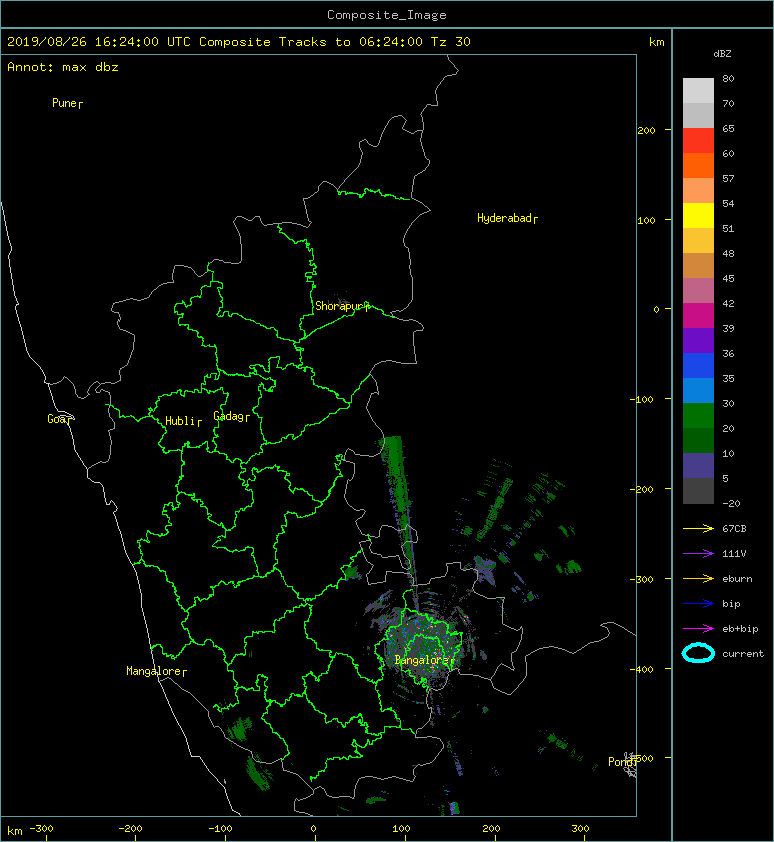Click the Goa label on the coast

coord(57,419)
